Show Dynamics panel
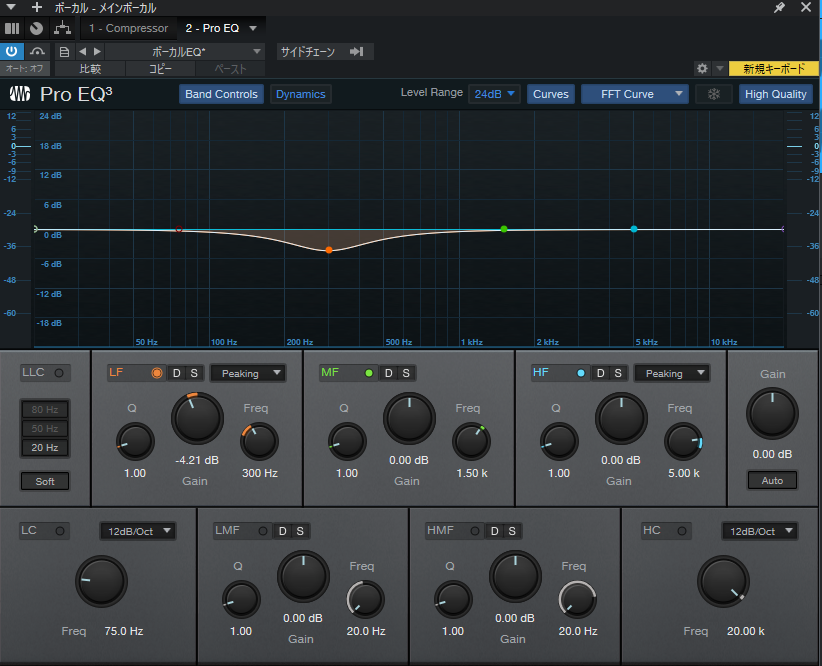 point(301,94)
